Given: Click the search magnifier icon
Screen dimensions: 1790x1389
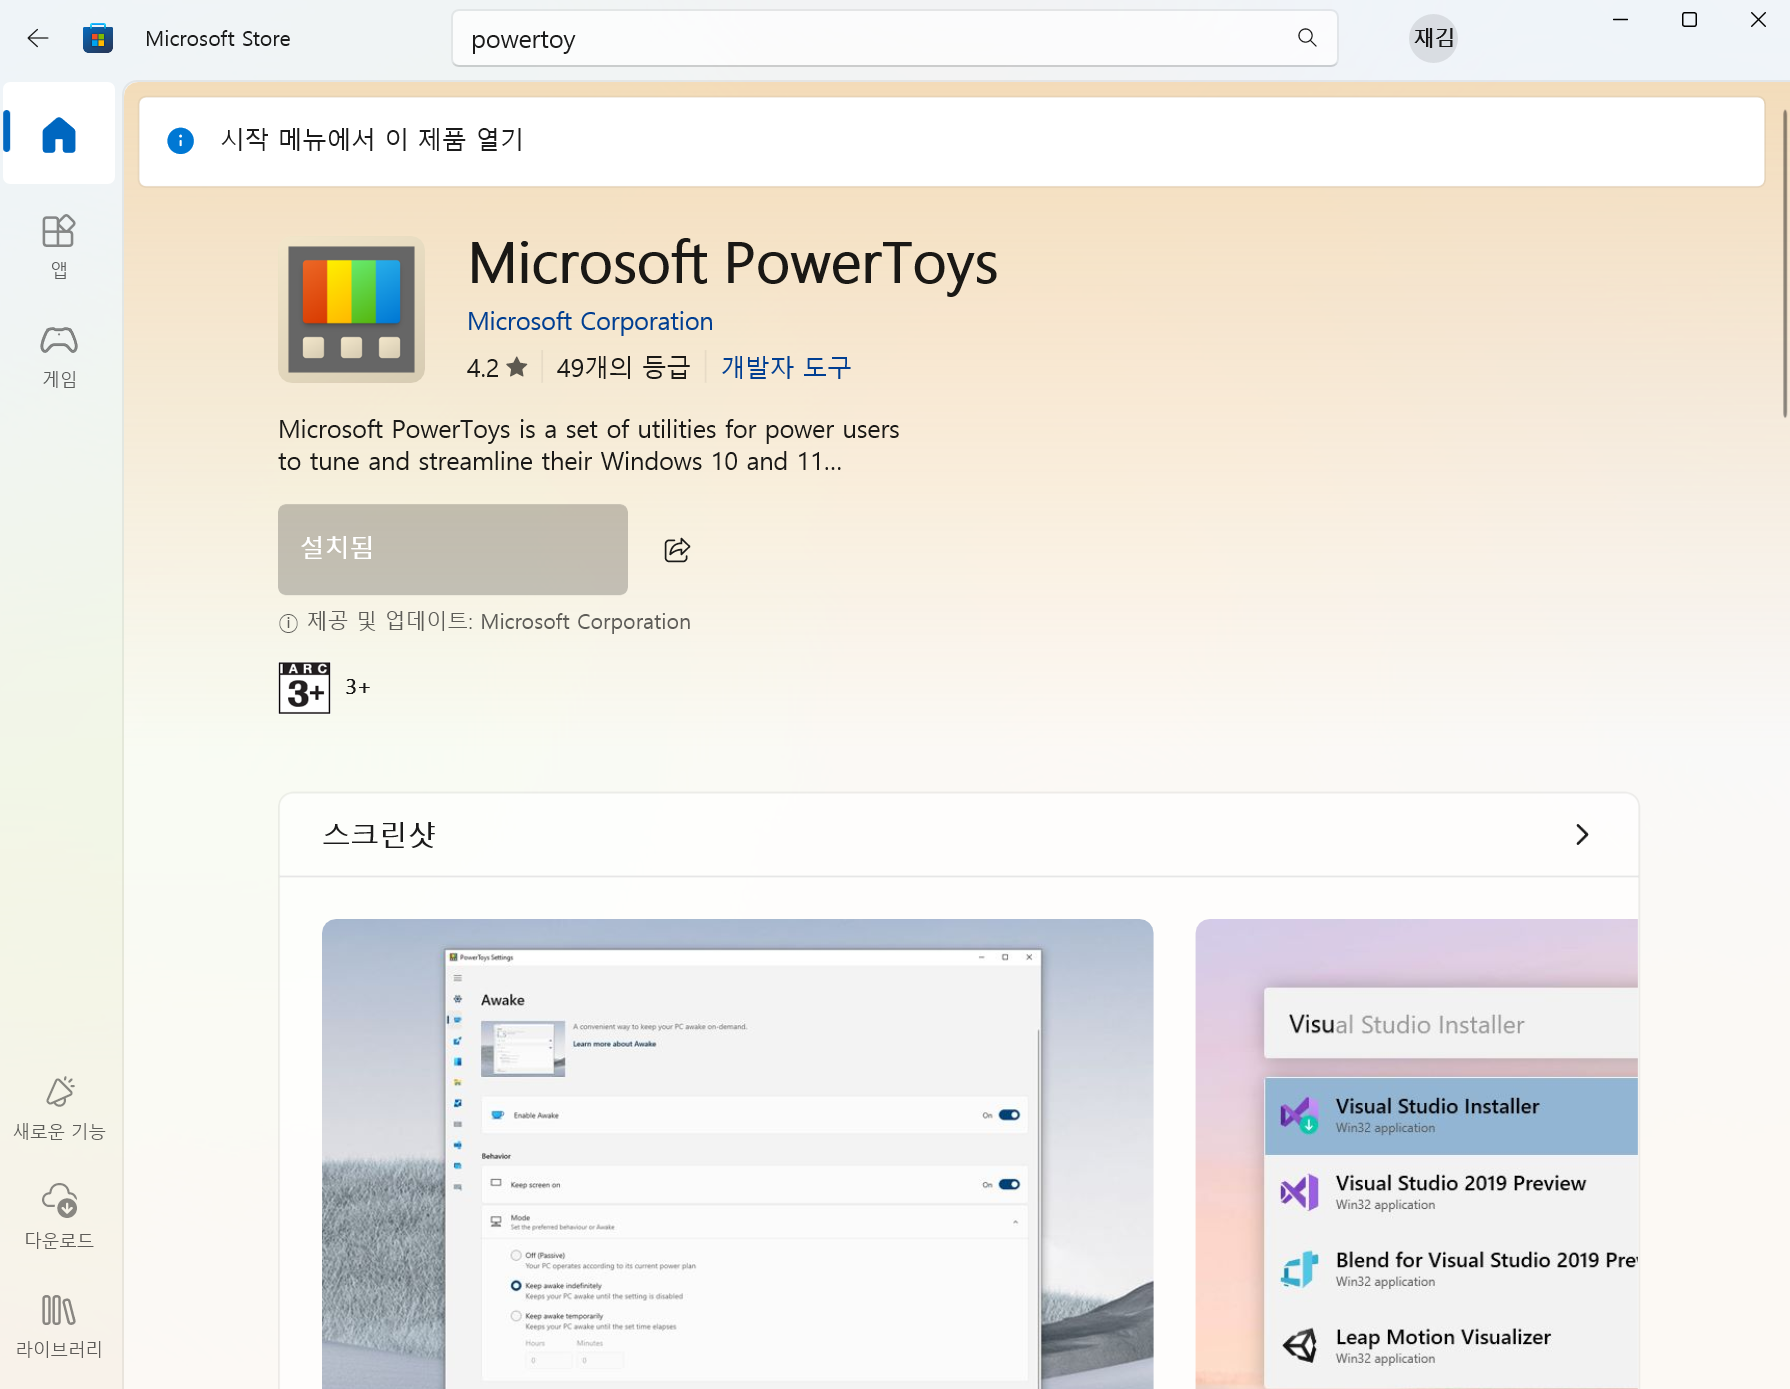Looking at the screenshot, I should pyautogui.click(x=1307, y=38).
